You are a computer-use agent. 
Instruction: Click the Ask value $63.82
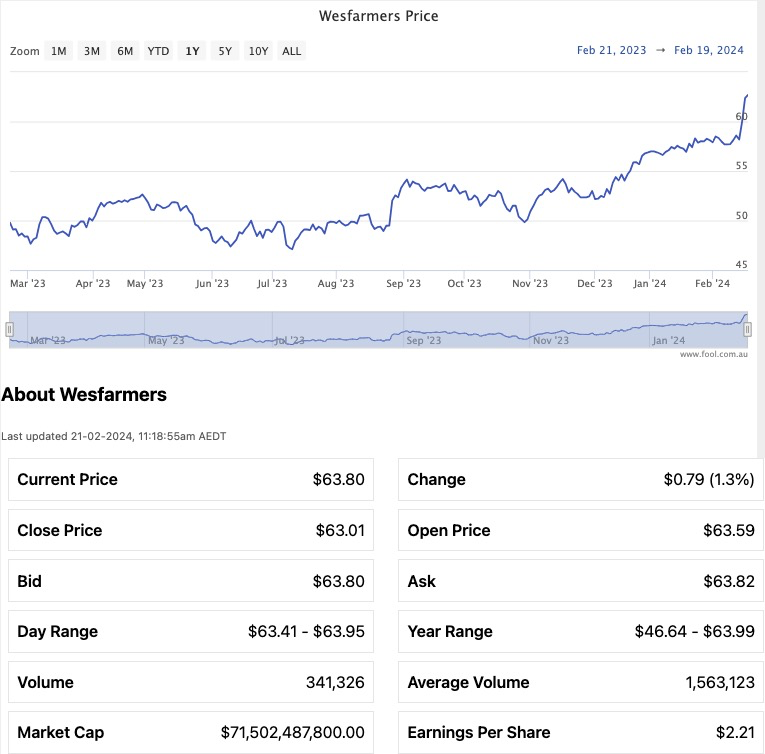click(x=729, y=581)
